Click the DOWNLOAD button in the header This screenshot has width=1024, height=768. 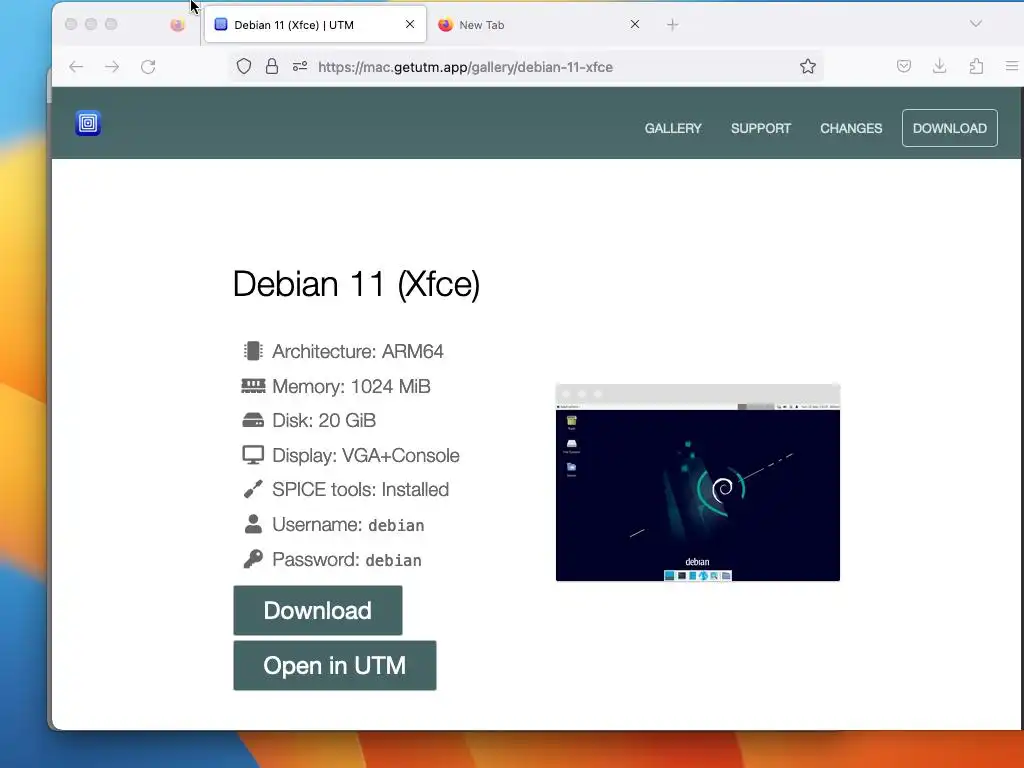pyautogui.click(x=950, y=128)
